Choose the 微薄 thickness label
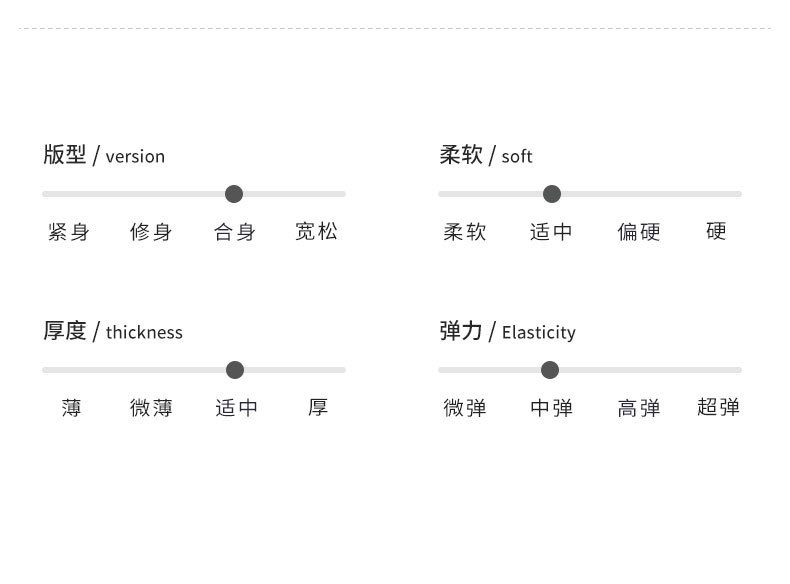The height and width of the screenshot is (584, 790). click(x=151, y=408)
